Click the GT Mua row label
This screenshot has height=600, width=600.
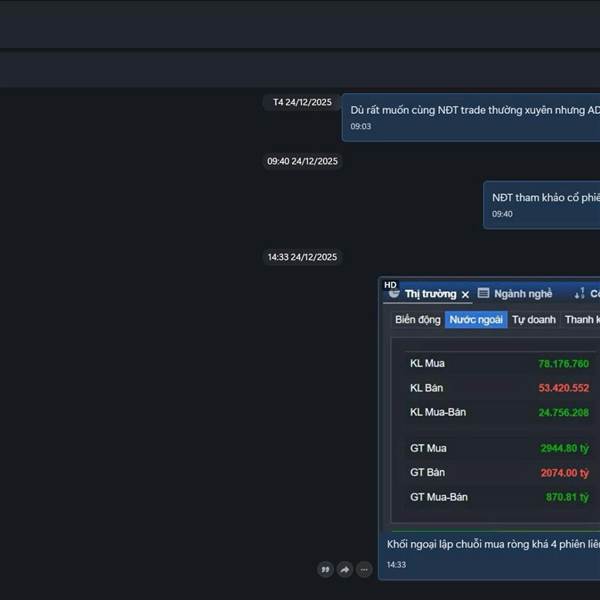[428, 448]
